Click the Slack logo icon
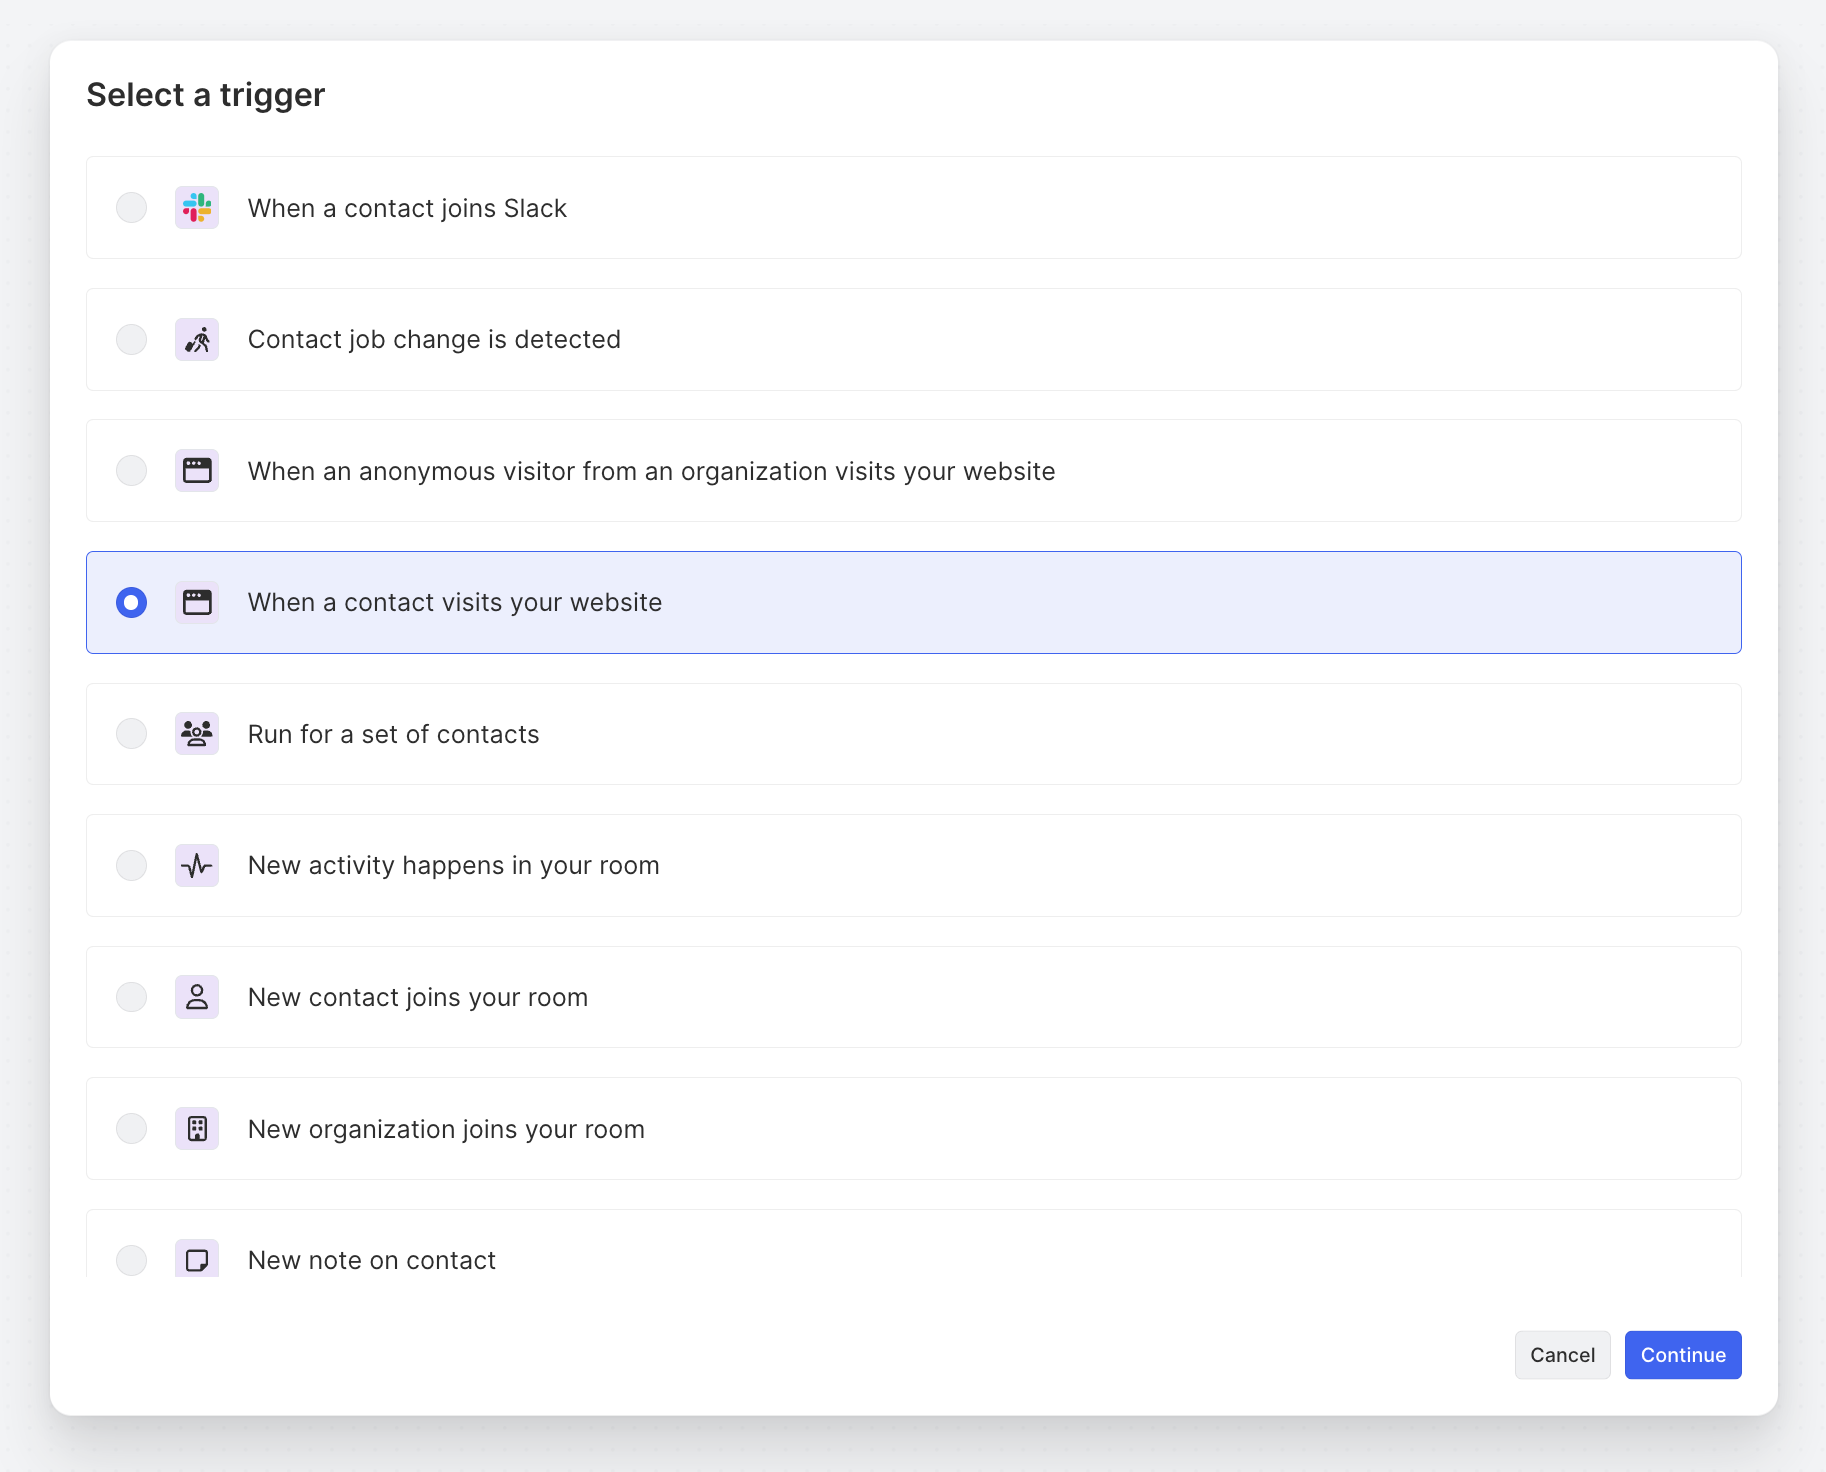The width and height of the screenshot is (1826, 1472). 197,208
